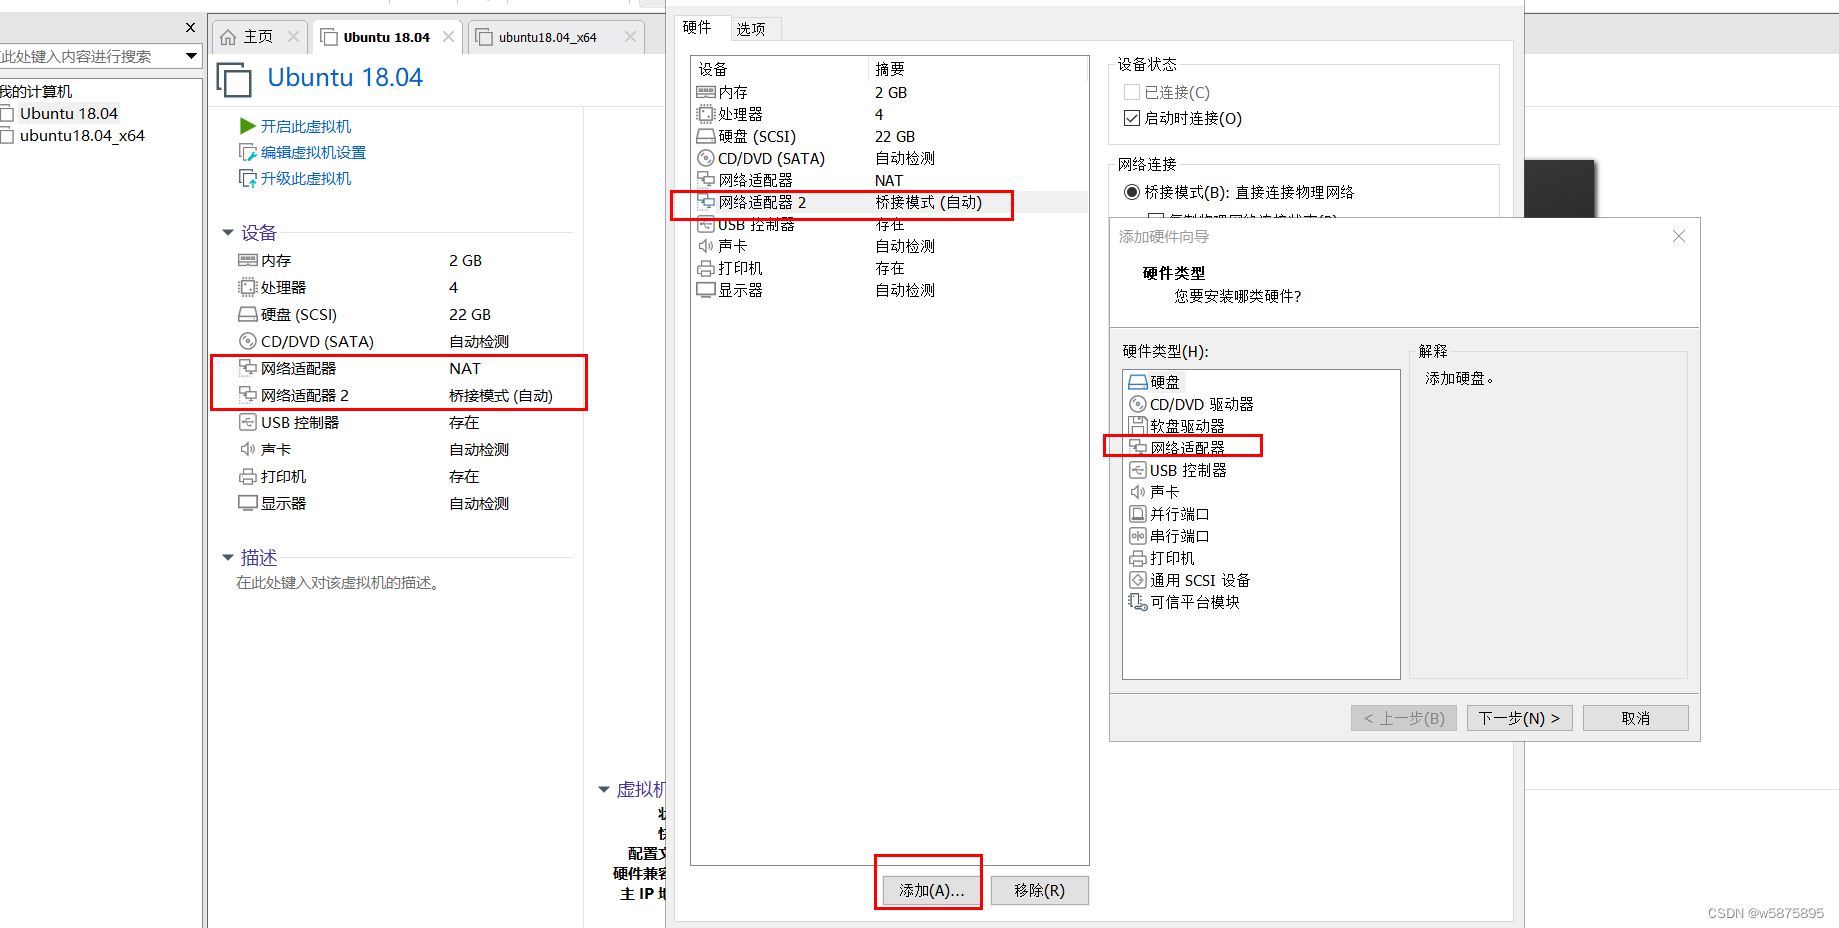Open the library search dropdown arrow
Viewport: 1839px width, 928px height.
(191, 56)
